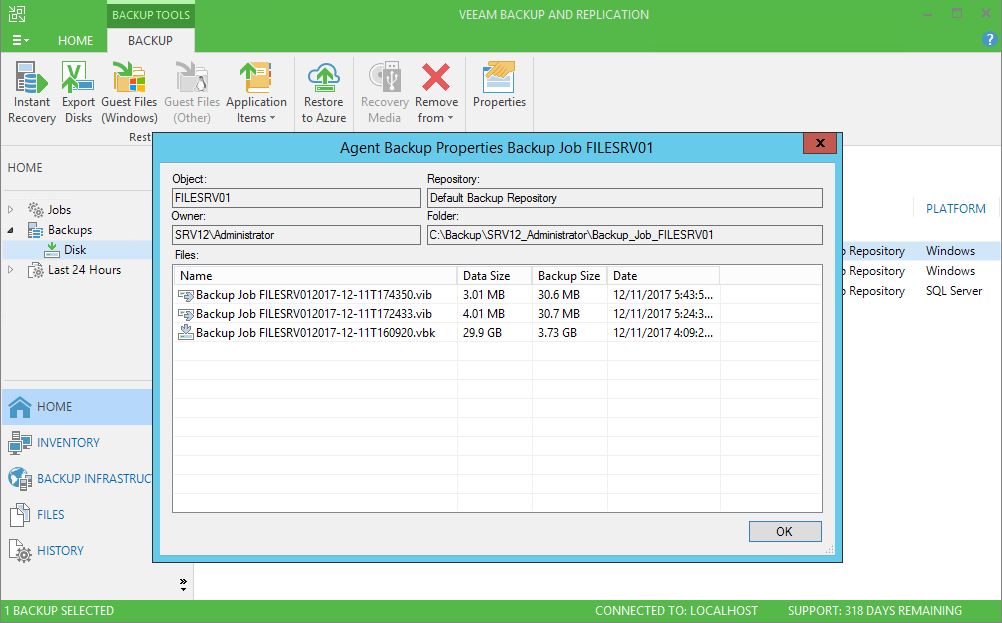Click the 1 BACKUP SELECTED status text
Viewport: 1002px width, 623px height.
[x=59, y=611]
